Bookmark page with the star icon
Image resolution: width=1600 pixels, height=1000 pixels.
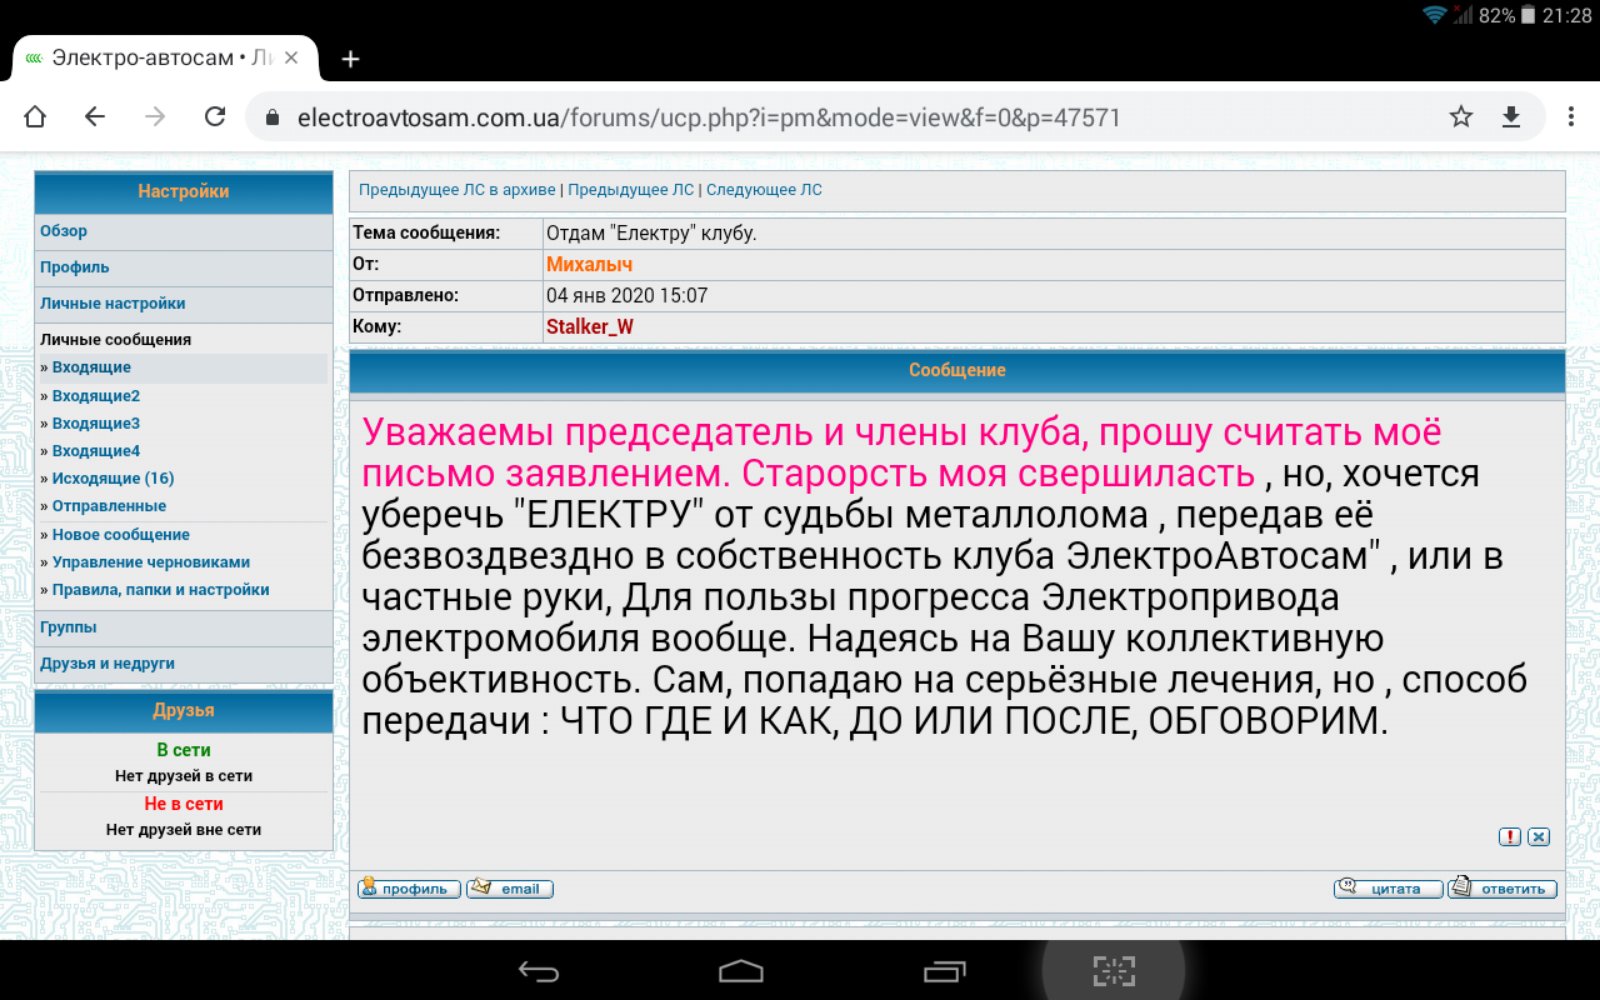[1461, 117]
